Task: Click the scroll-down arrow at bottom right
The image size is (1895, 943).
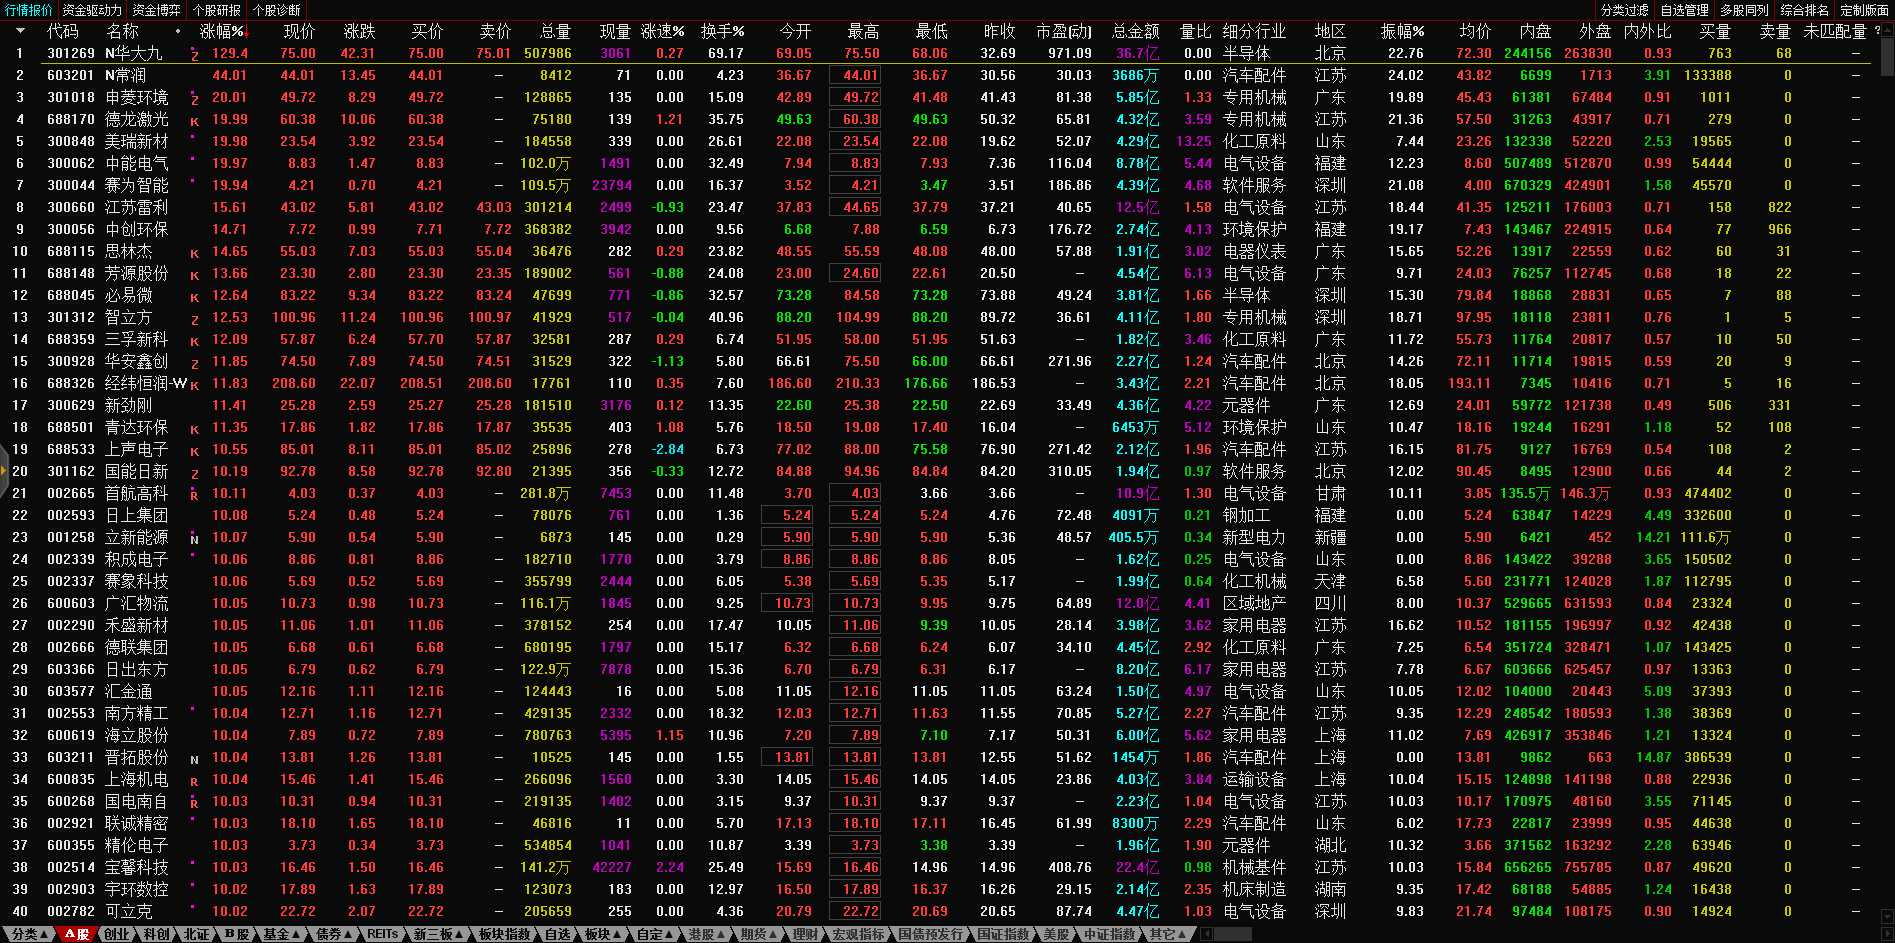Action: tap(1887, 915)
